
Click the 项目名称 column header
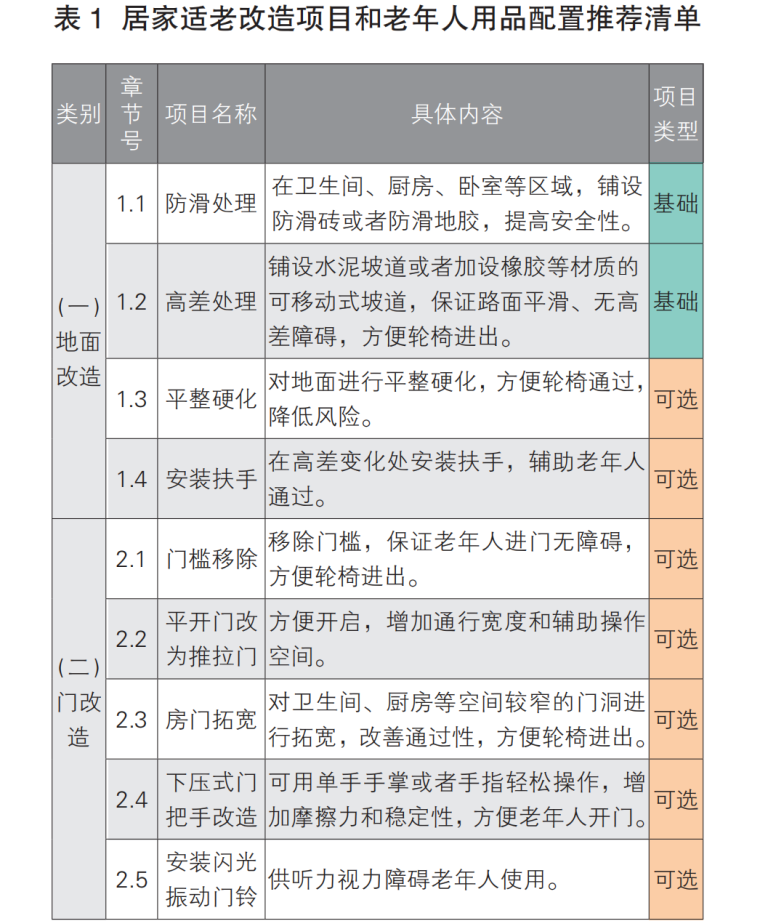(211, 114)
